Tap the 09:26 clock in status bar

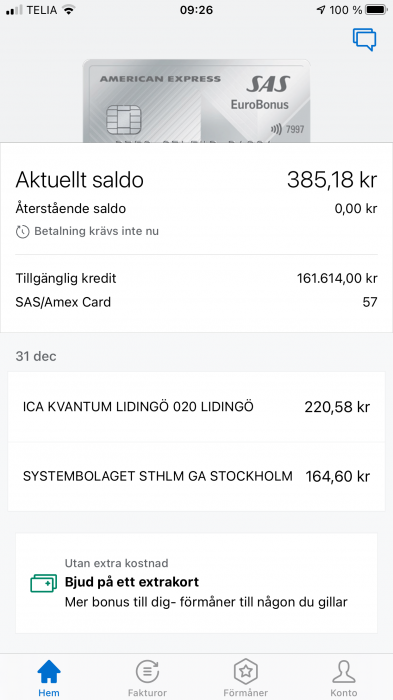click(196, 10)
